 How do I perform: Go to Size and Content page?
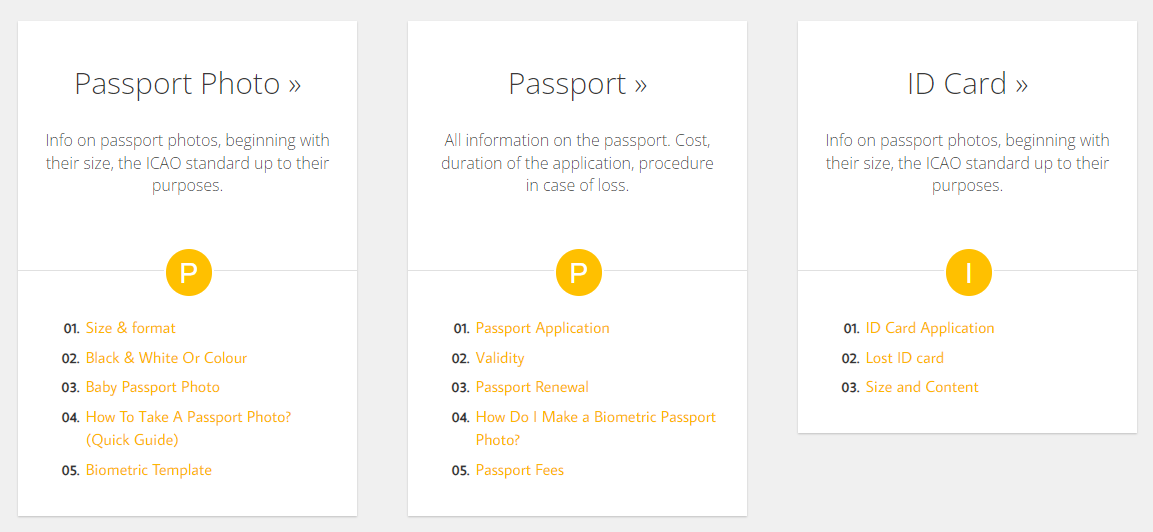pos(922,387)
